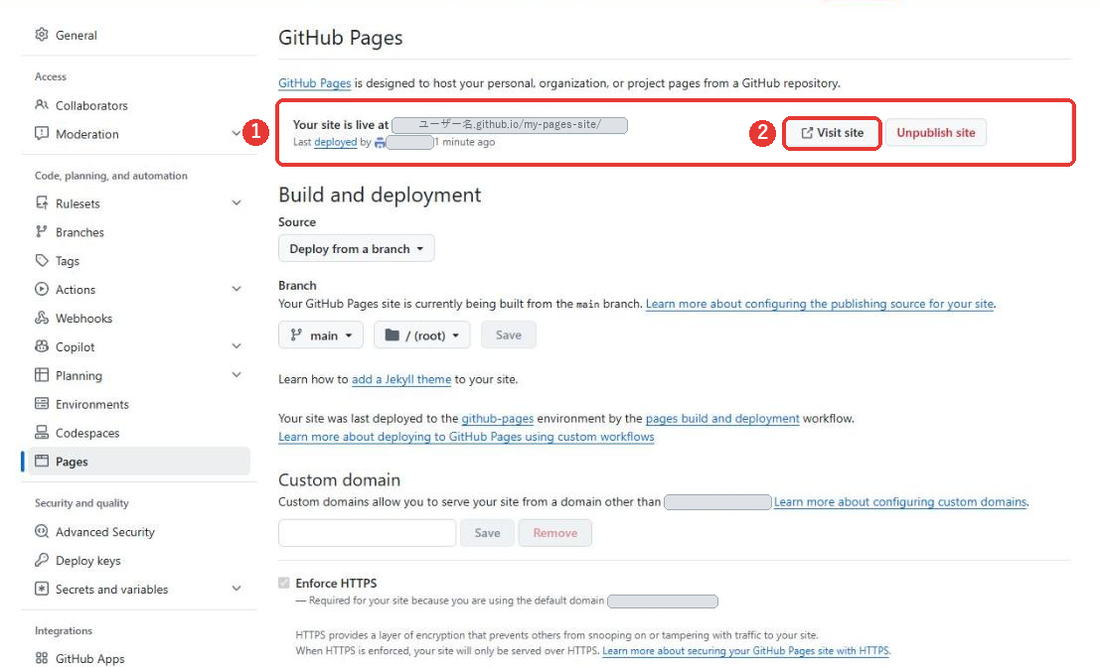Click the Deploy keys key icon

(x=41, y=560)
